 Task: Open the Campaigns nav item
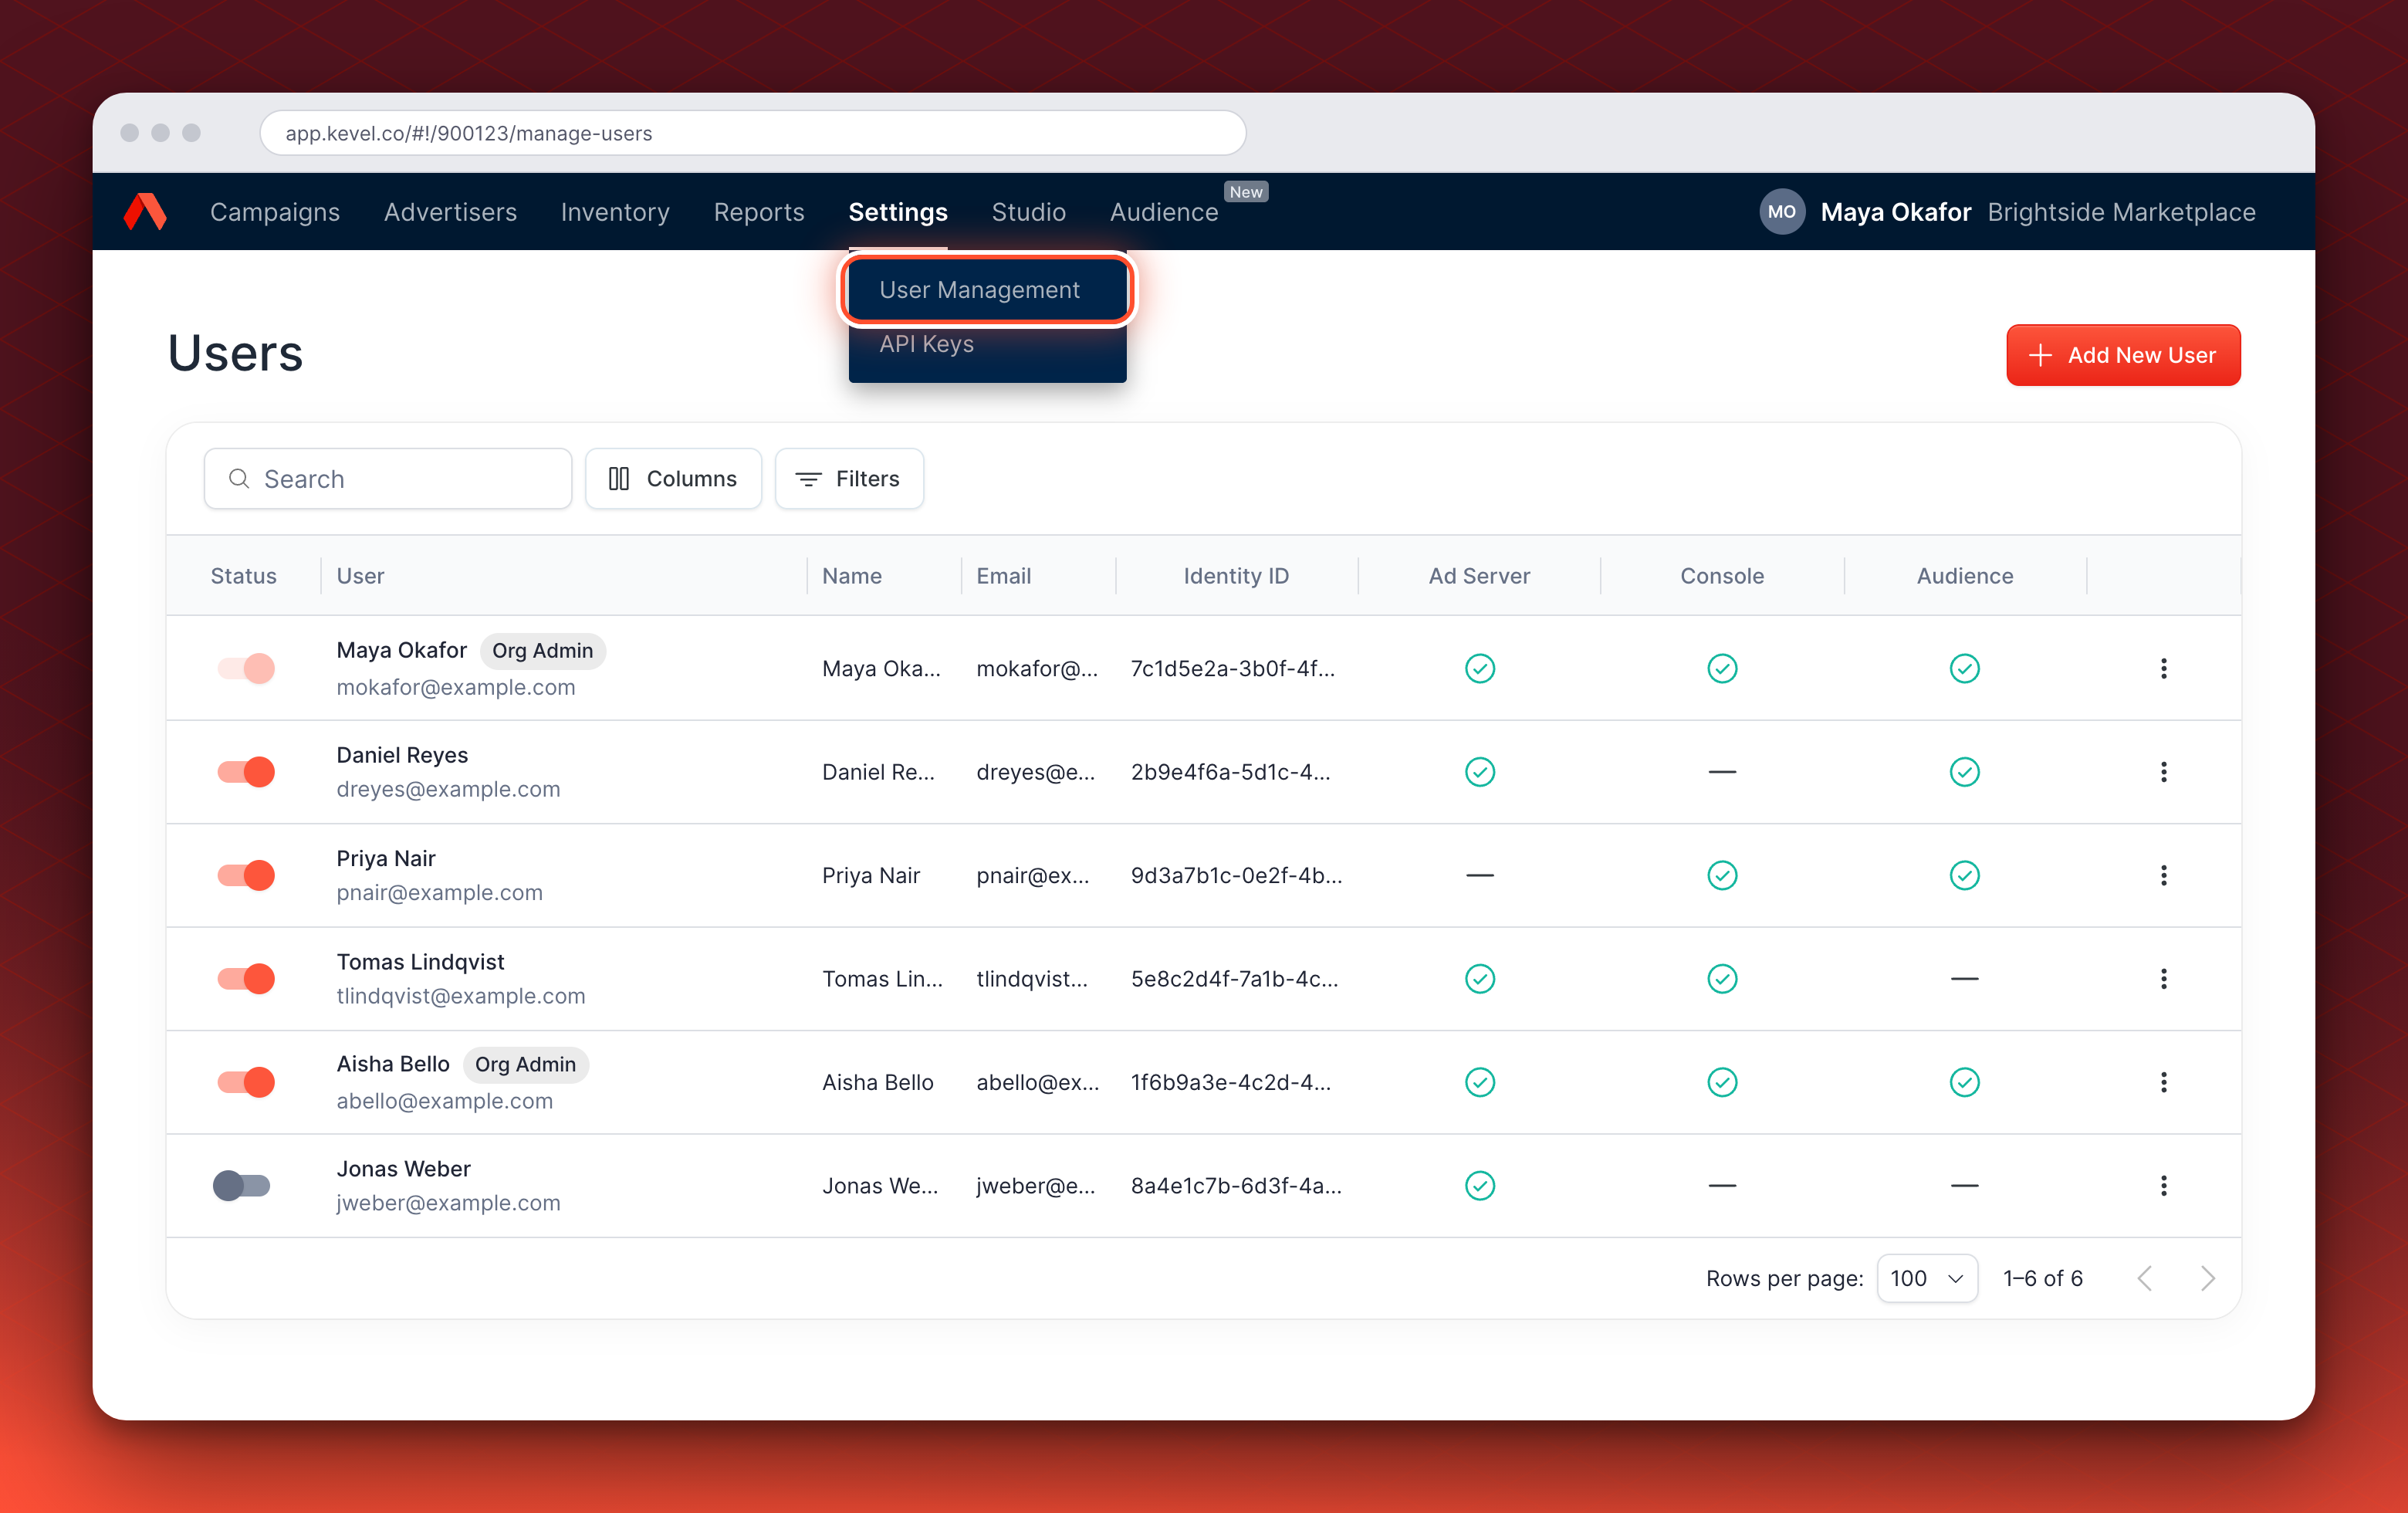[275, 212]
